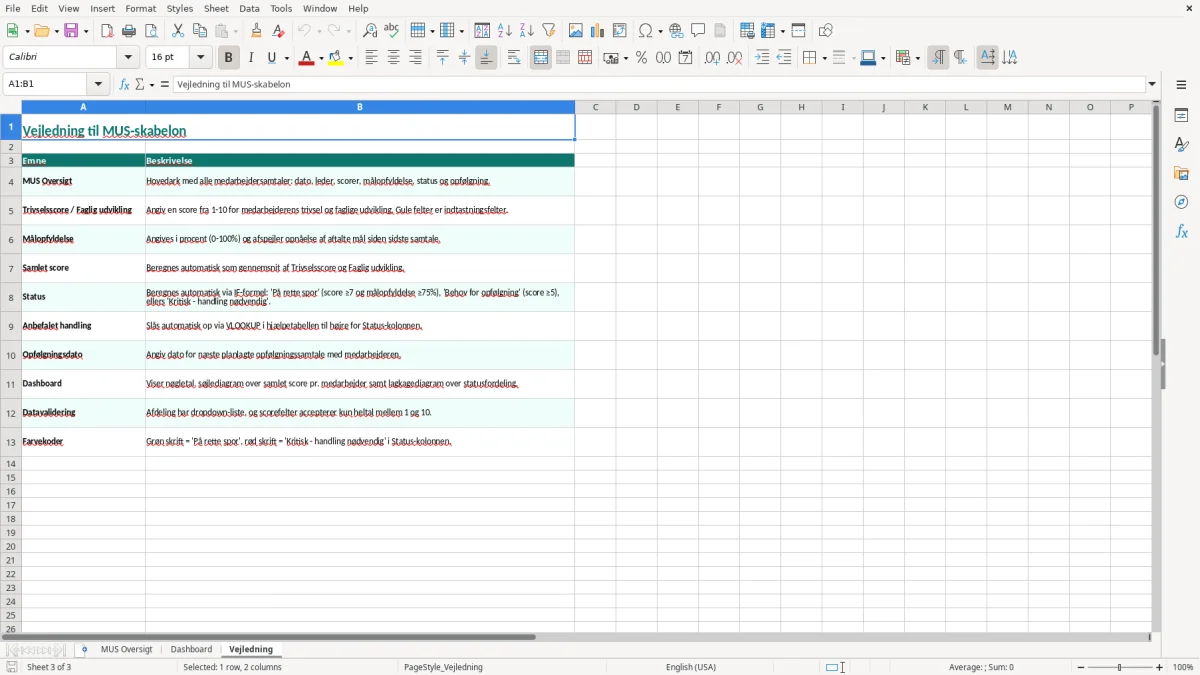This screenshot has height=675, width=1200.
Task: Toggle Align Left button
Action: (372, 58)
